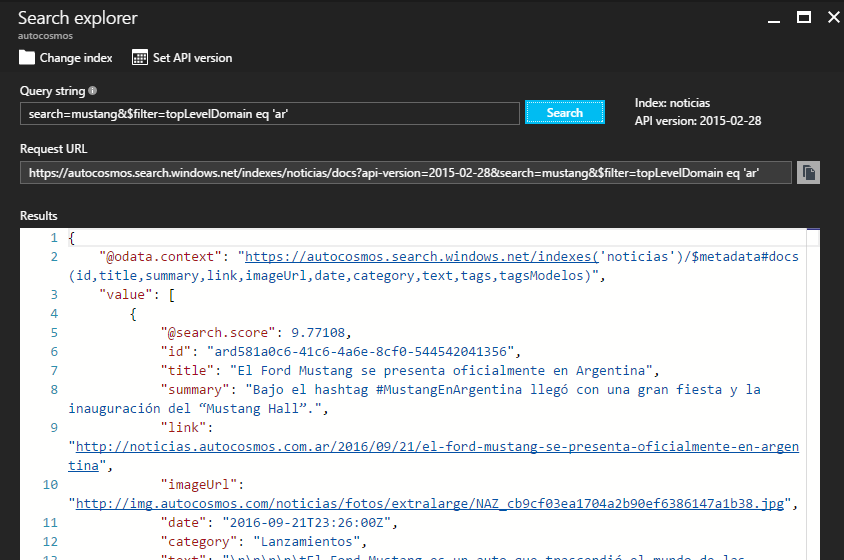Viewport: 844px width, 560px height.
Task: Open Change index command
Action: click(x=66, y=58)
